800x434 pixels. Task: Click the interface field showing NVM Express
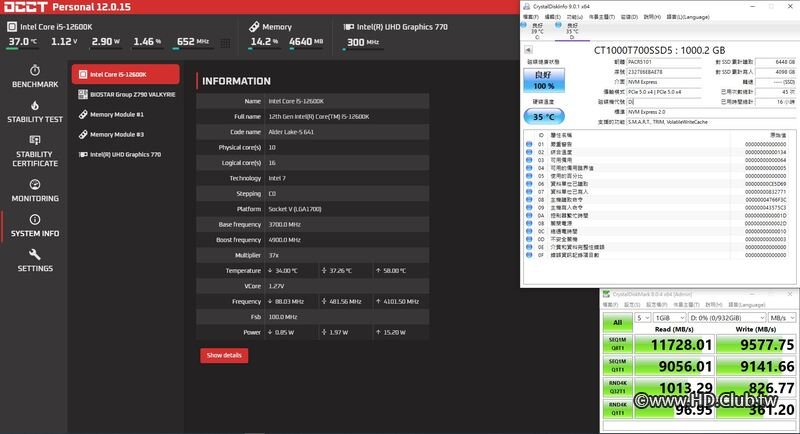click(664, 82)
